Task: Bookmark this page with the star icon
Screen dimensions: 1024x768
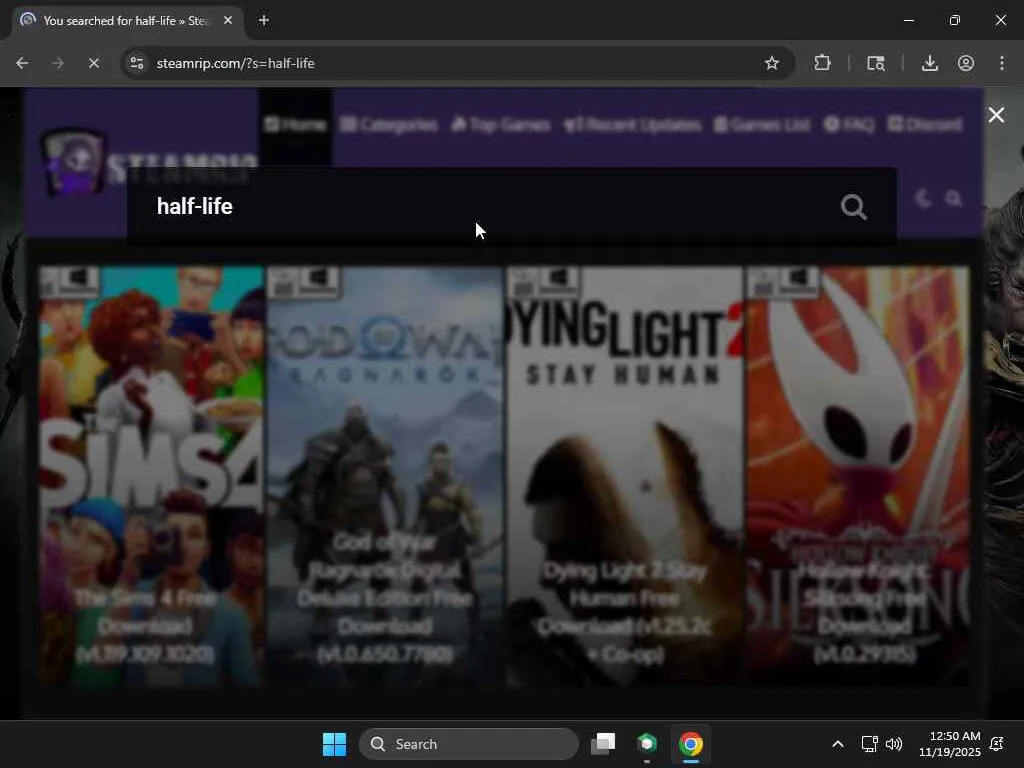Action: pyautogui.click(x=771, y=63)
